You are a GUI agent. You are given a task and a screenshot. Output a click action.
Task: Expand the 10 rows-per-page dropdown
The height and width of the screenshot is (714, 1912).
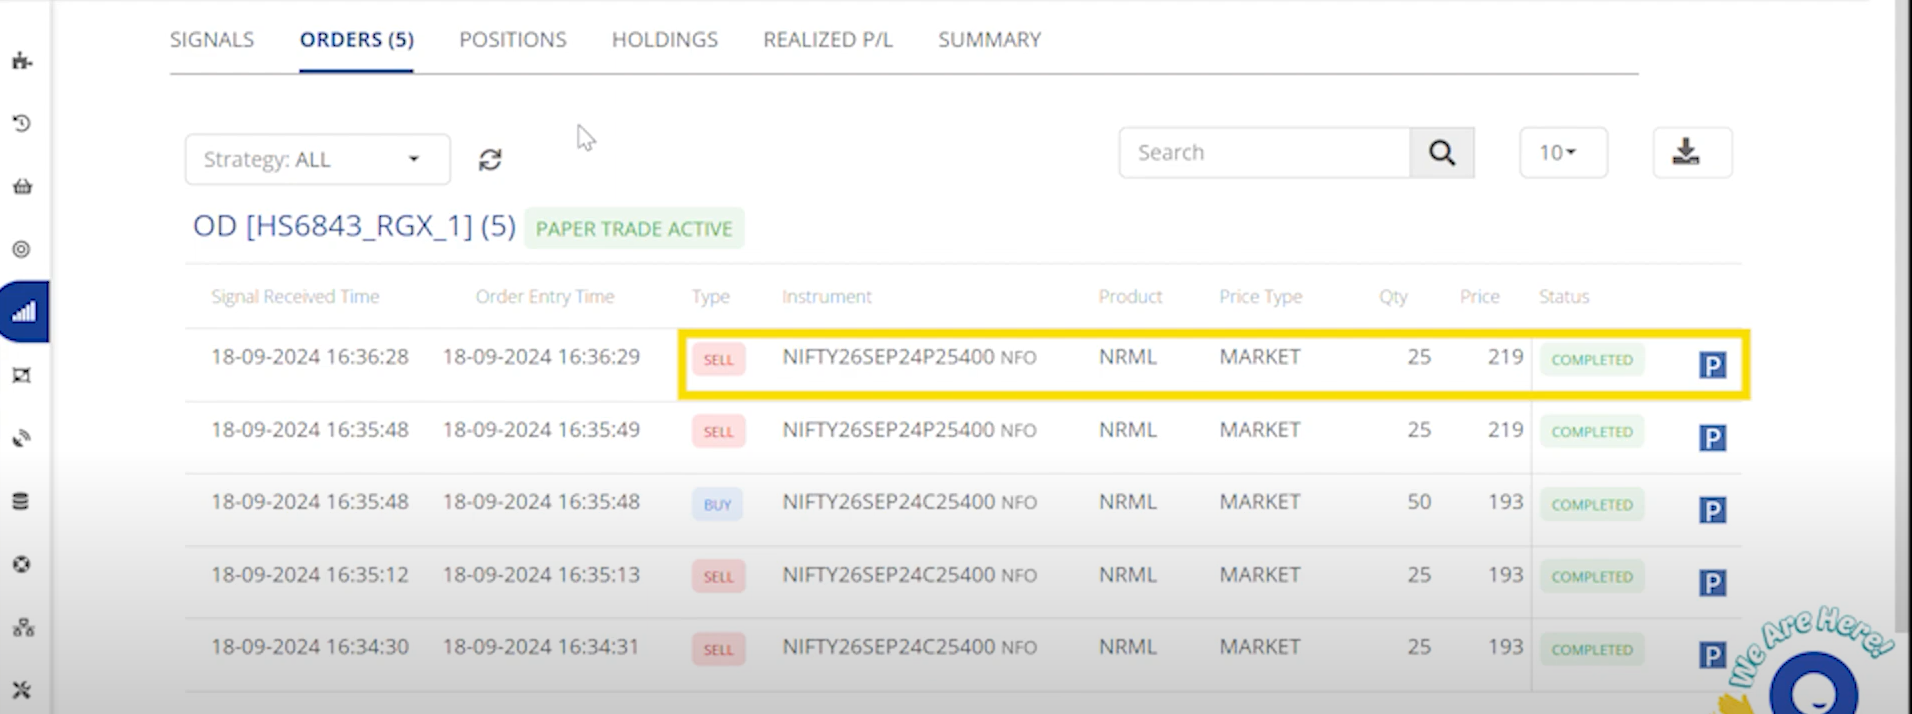[x=1562, y=153]
